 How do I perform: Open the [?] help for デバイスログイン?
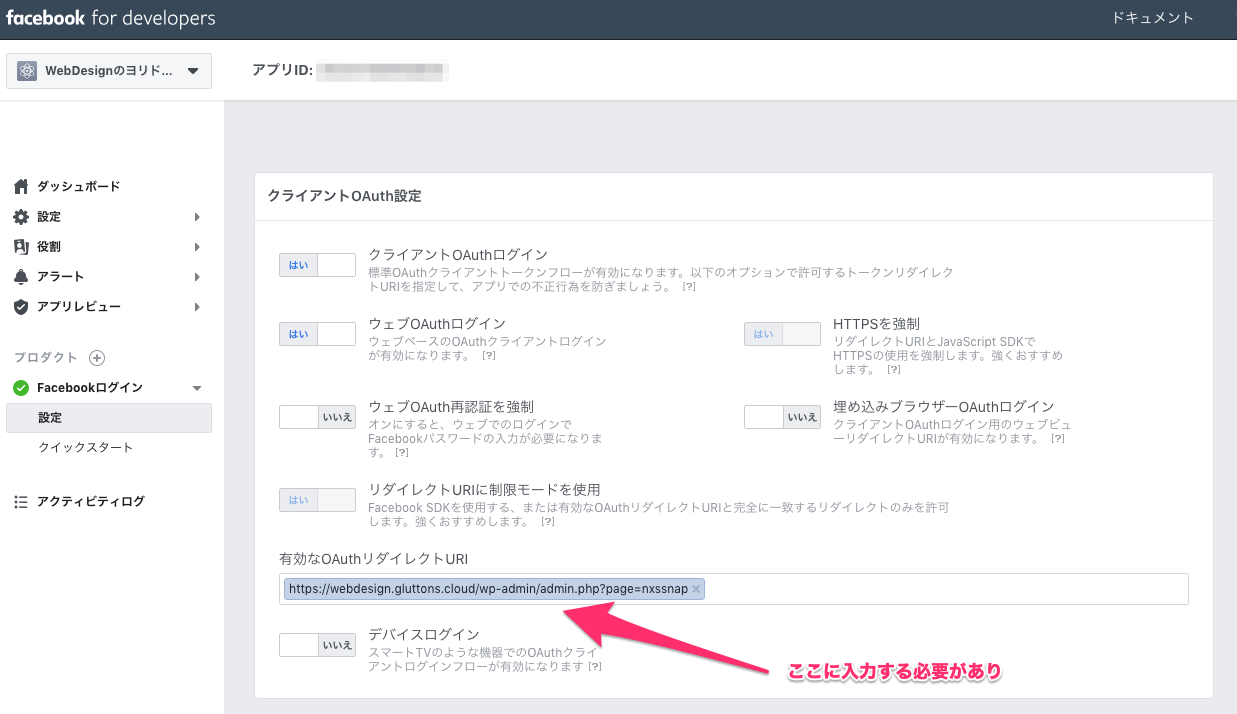[x=594, y=667]
